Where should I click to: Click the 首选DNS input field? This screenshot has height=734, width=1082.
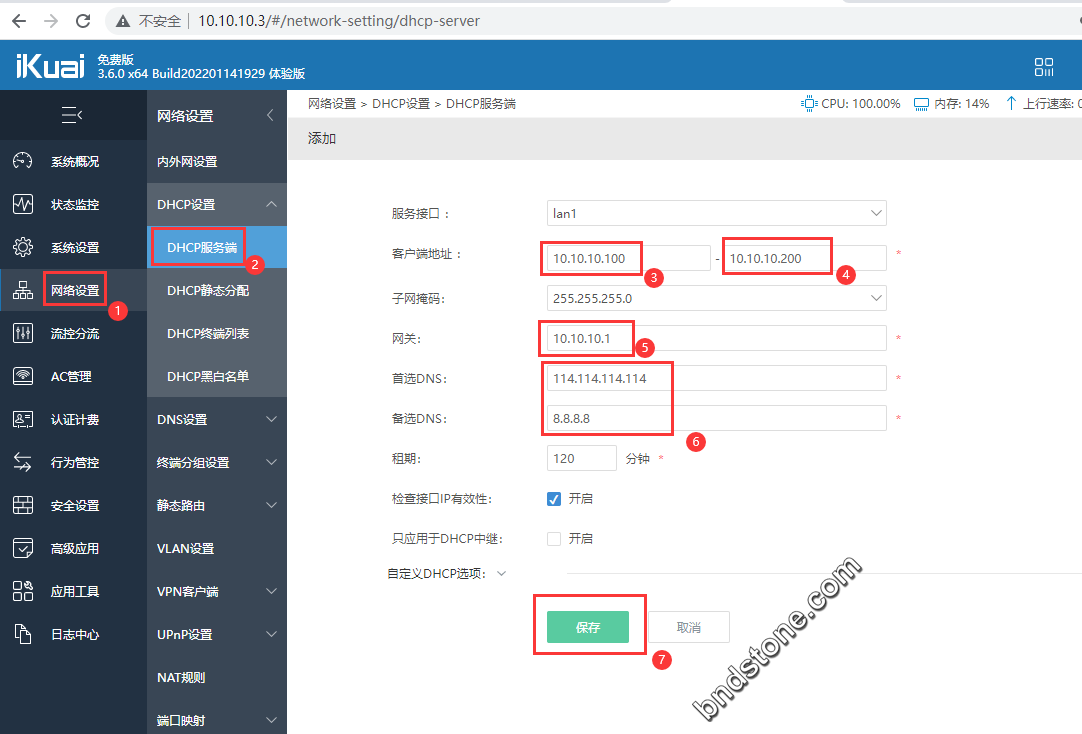pyautogui.click(x=716, y=378)
